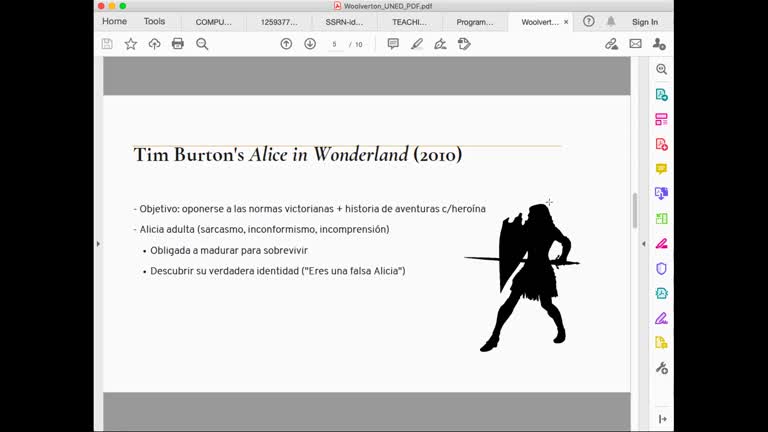
Task: Bookmark the file with the star icon
Action: (131, 44)
